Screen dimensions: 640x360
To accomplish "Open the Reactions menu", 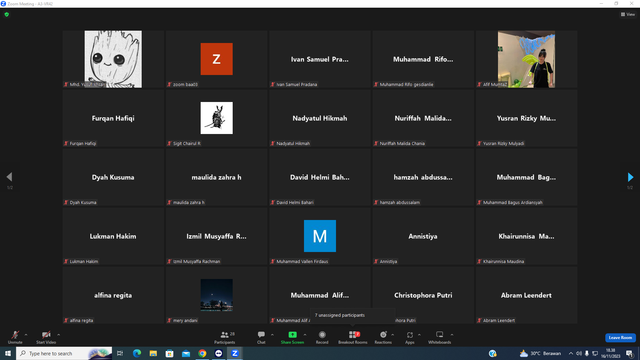I will coord(383,337).
